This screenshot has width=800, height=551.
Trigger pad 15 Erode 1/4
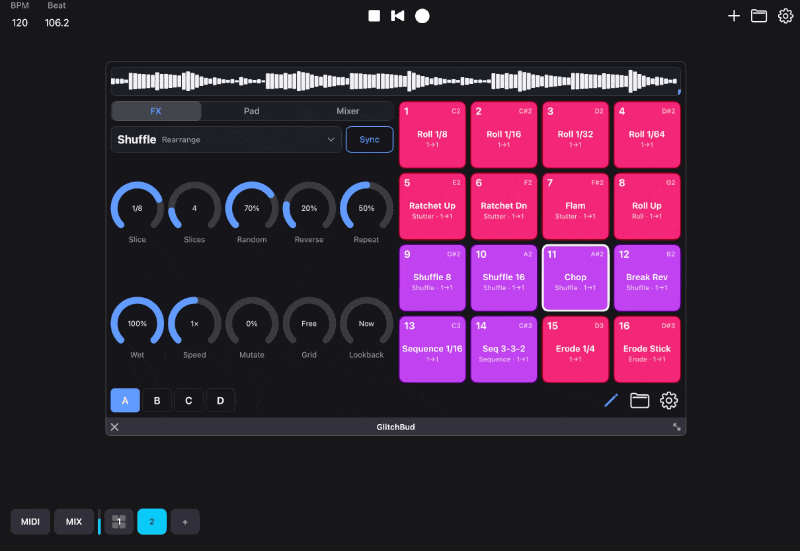[576, 349]
